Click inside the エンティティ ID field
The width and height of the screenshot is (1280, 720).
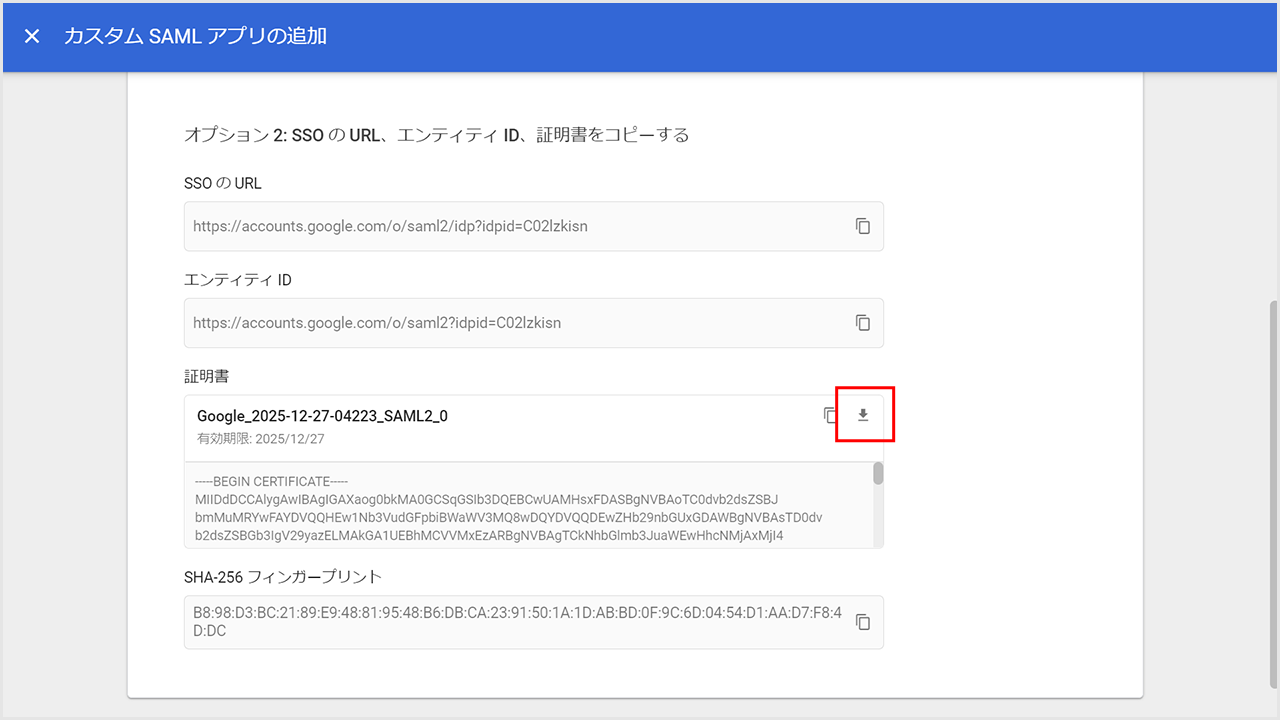500,323
